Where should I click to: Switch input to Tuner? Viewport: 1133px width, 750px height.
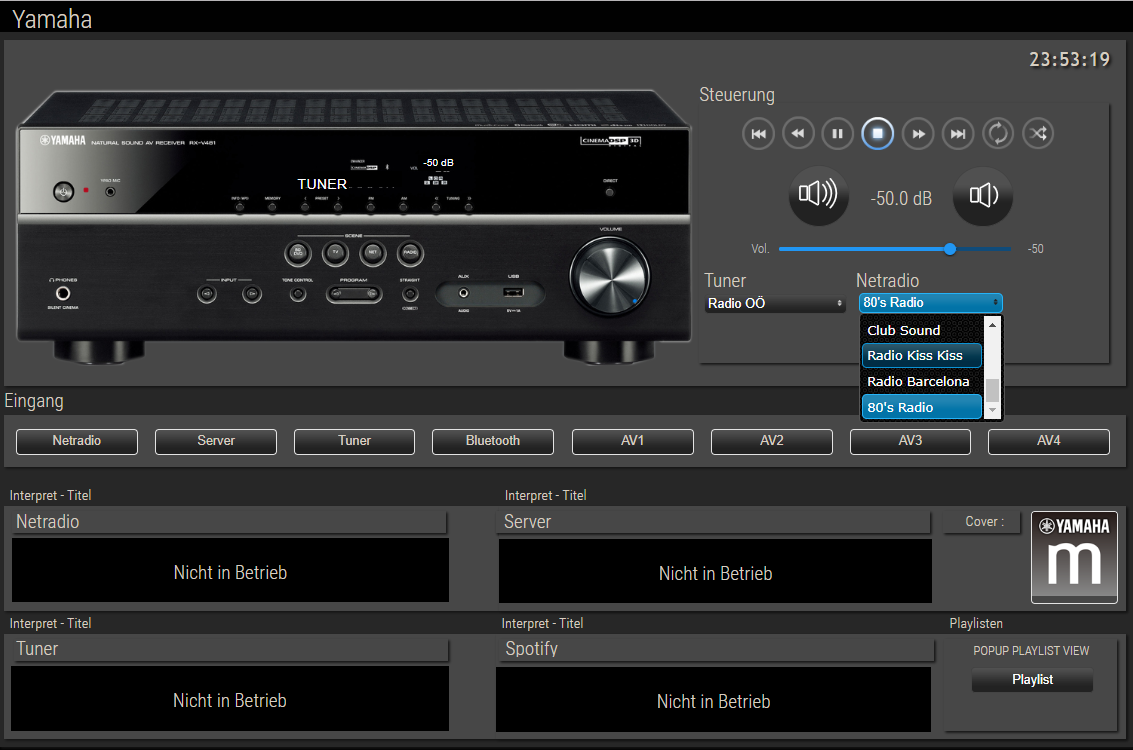tap(354, 441)
